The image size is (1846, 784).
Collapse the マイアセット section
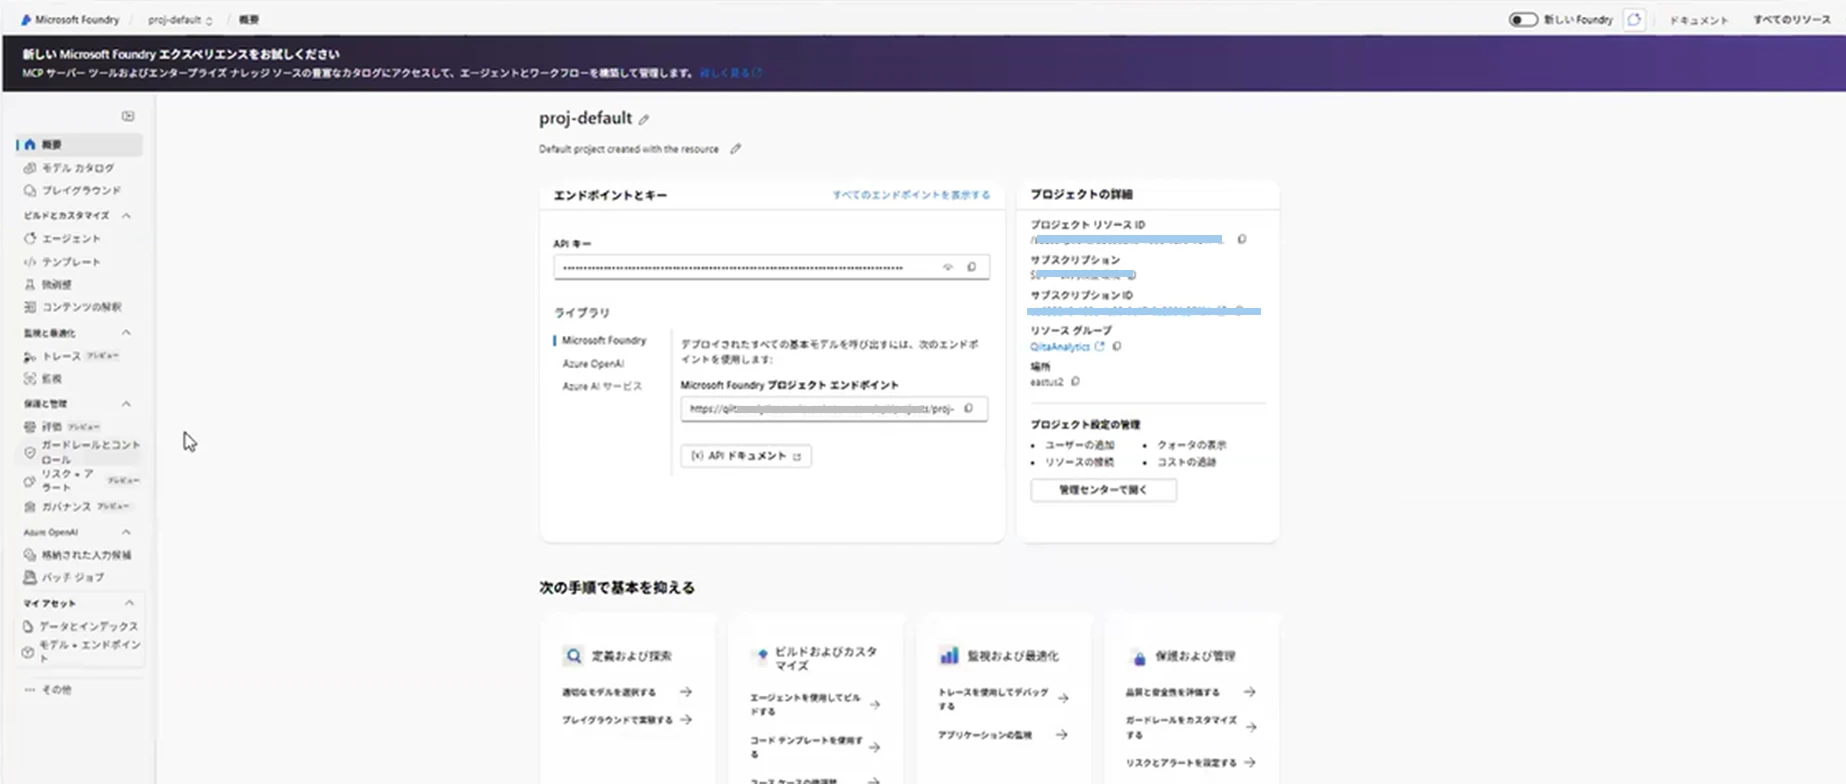[129, 603]
